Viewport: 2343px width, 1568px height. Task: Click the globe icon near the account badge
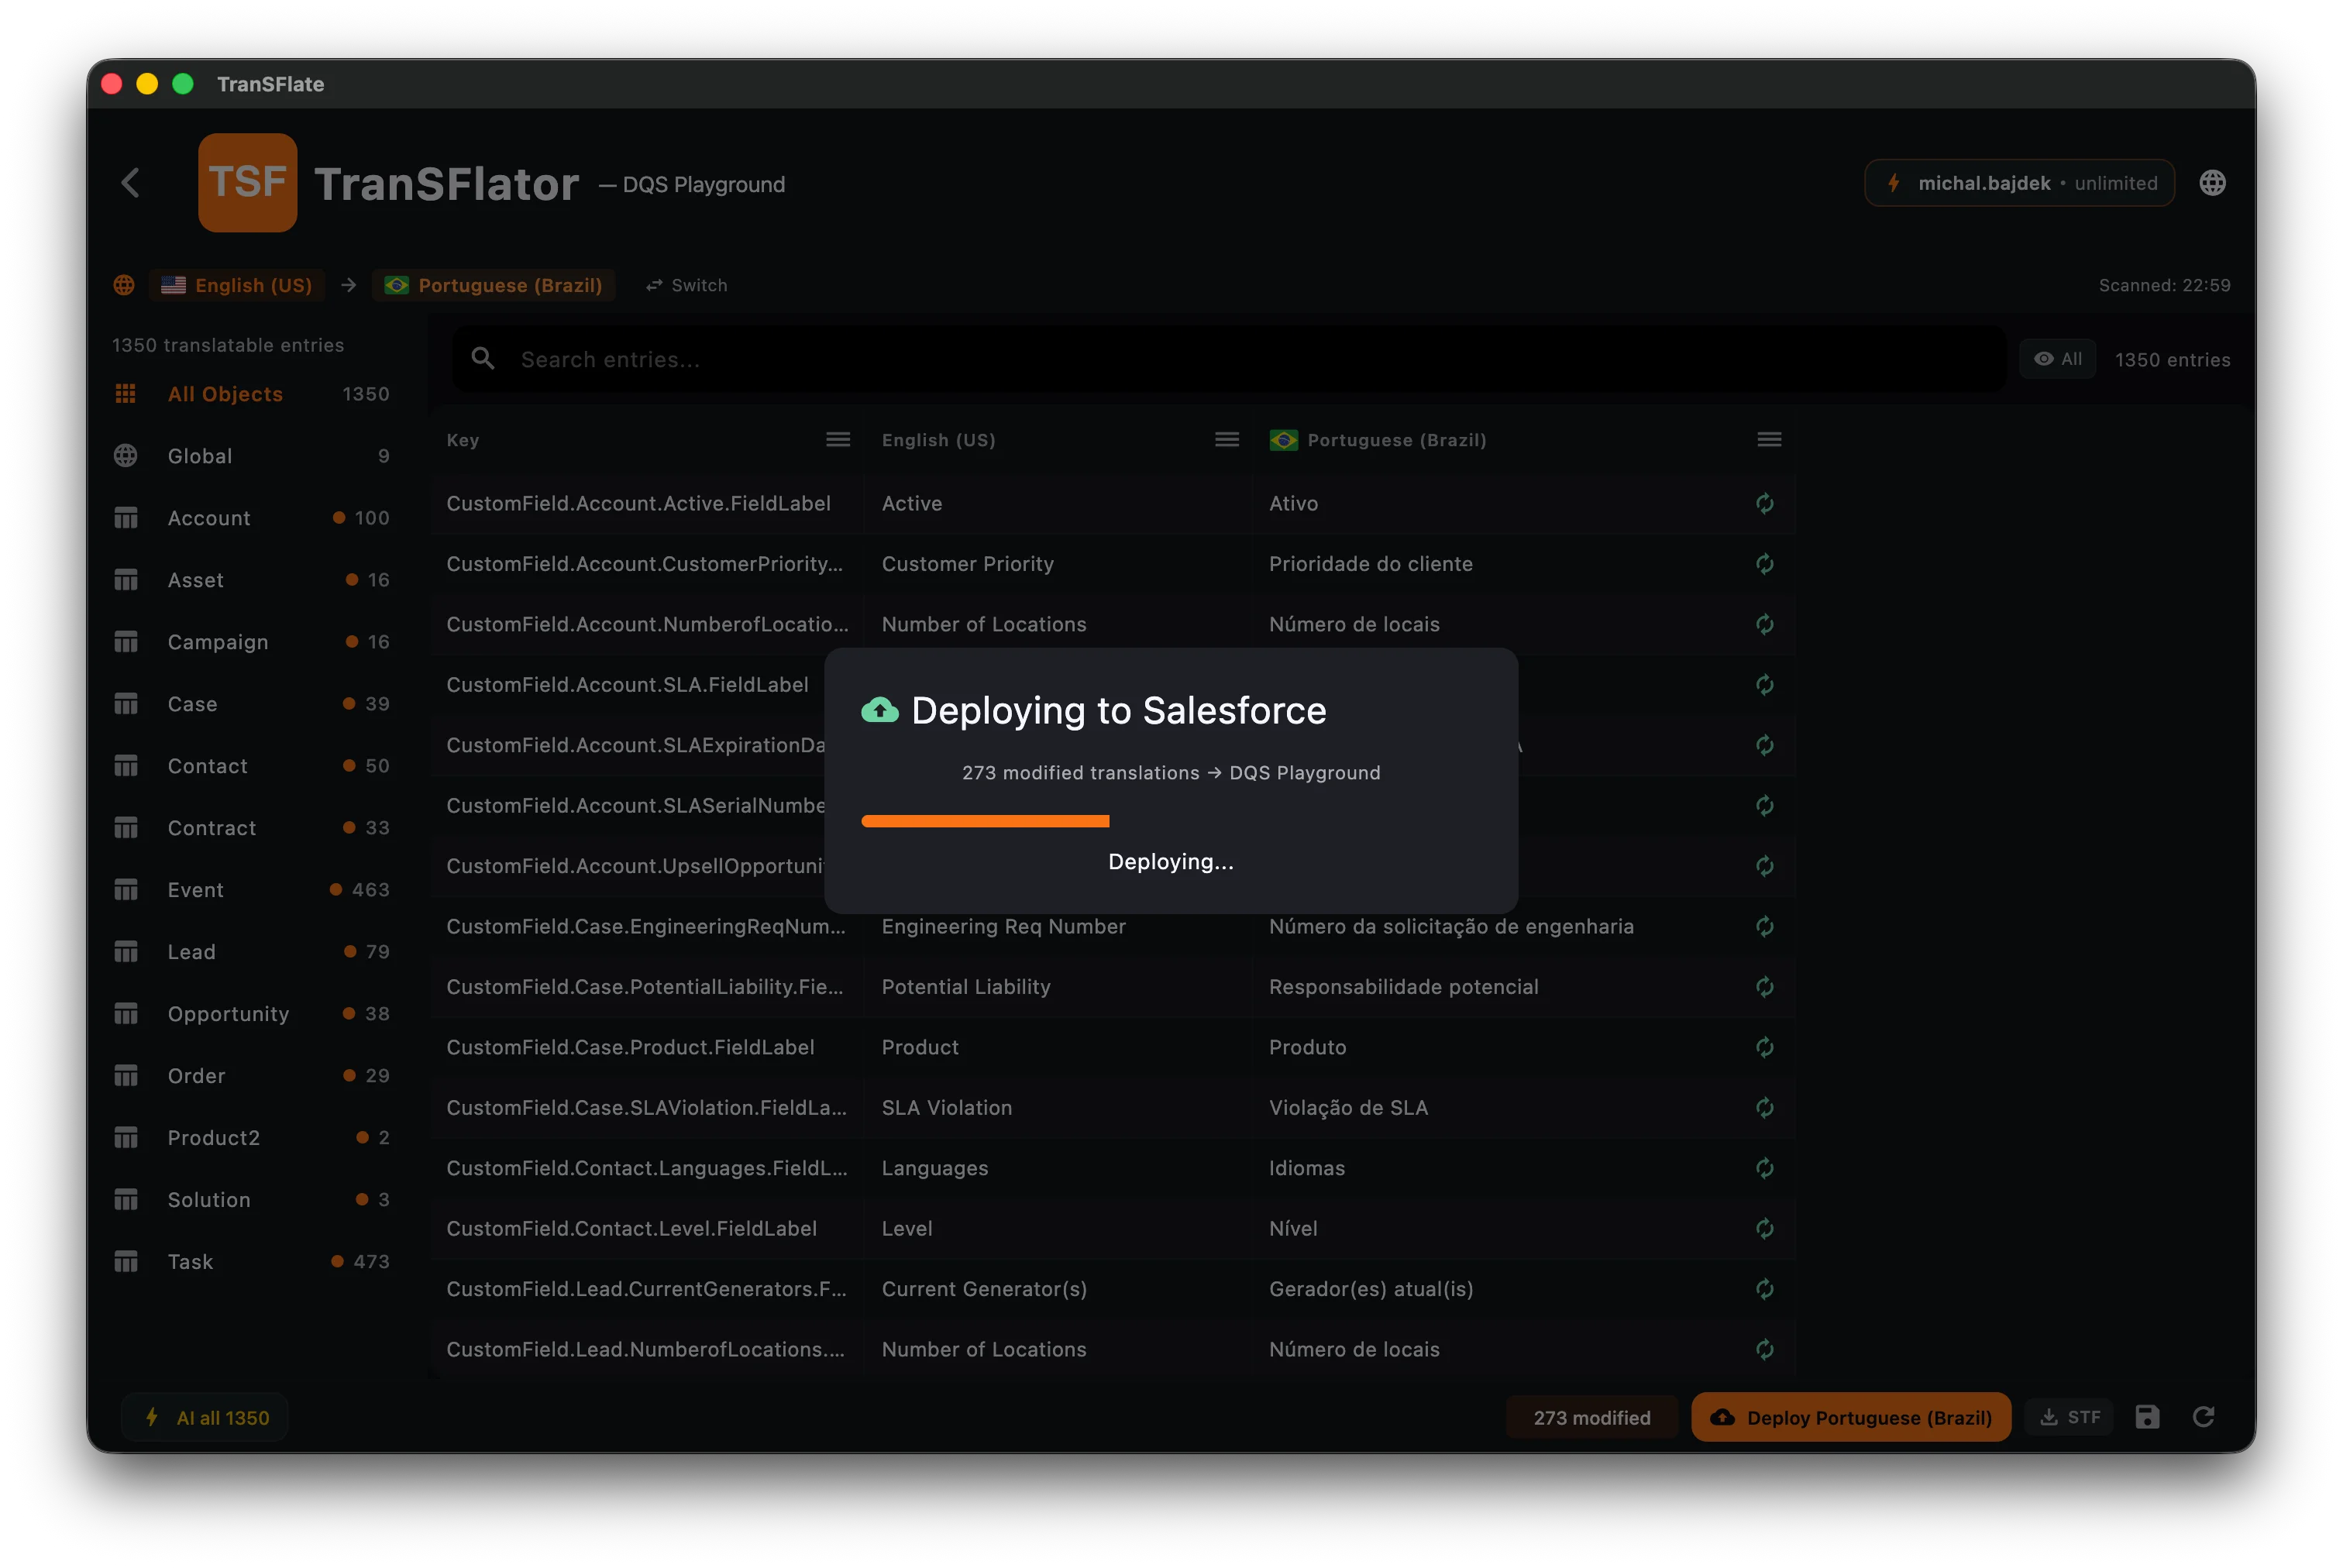click(2213, 182)
